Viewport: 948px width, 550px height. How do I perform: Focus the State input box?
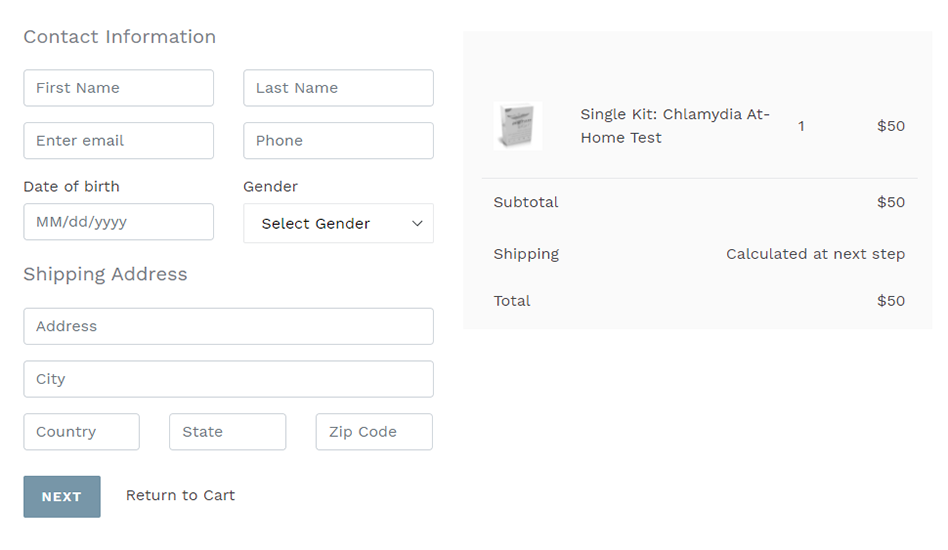coord(227,432)
